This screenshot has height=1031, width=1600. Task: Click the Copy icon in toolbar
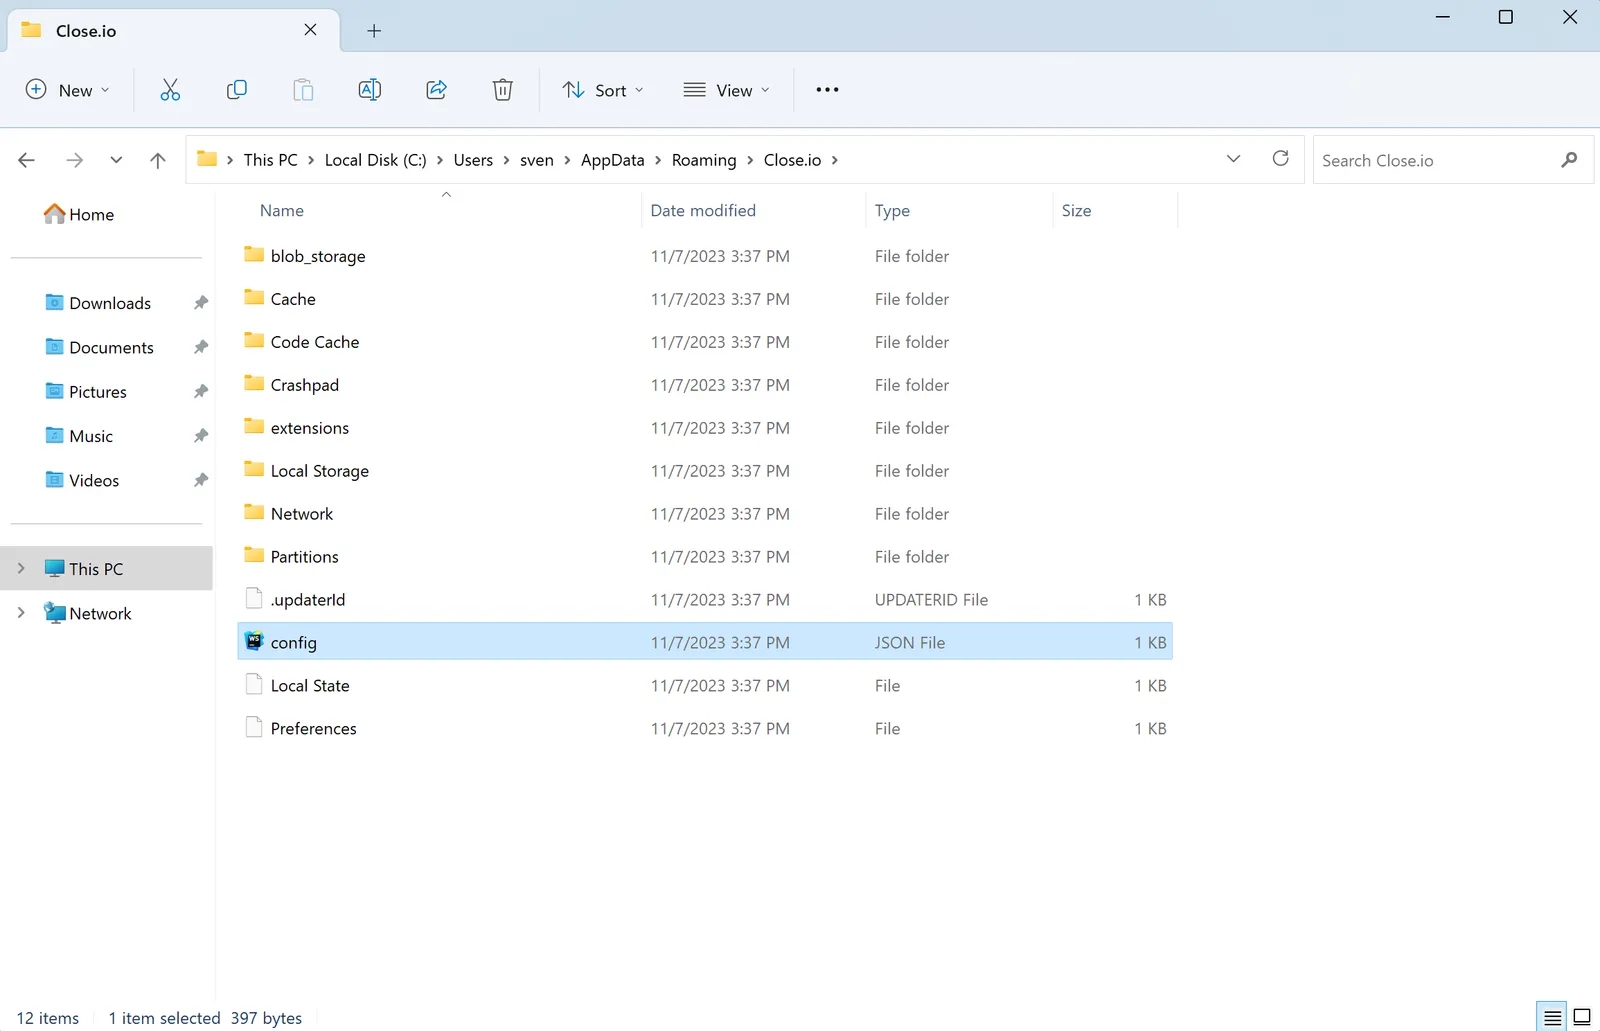[x=237, y=90]
